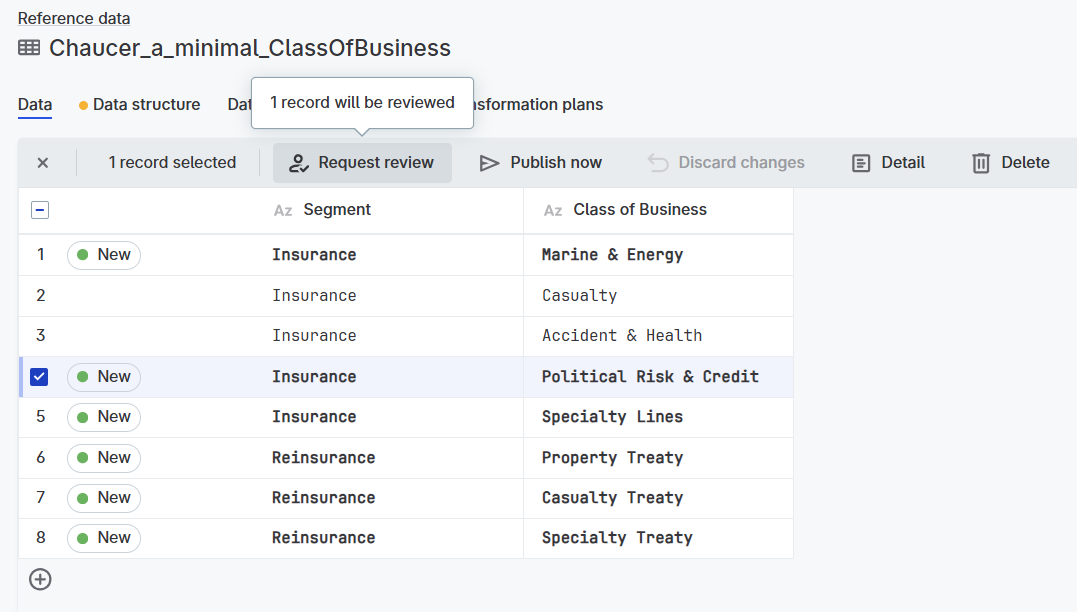Switch to the Data structure tab
1077x612 pixels.
(x=146, y=104)
